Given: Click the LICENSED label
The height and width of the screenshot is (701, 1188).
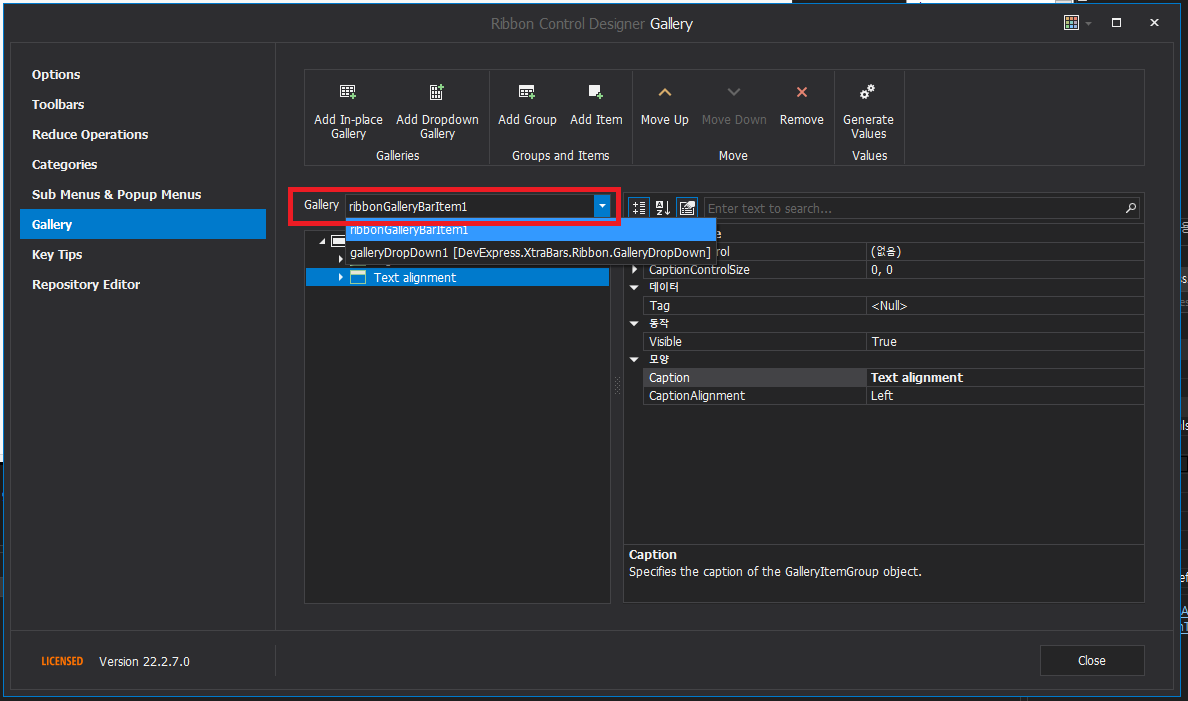Looking at the screenshot, I should (x=62, y=662).
